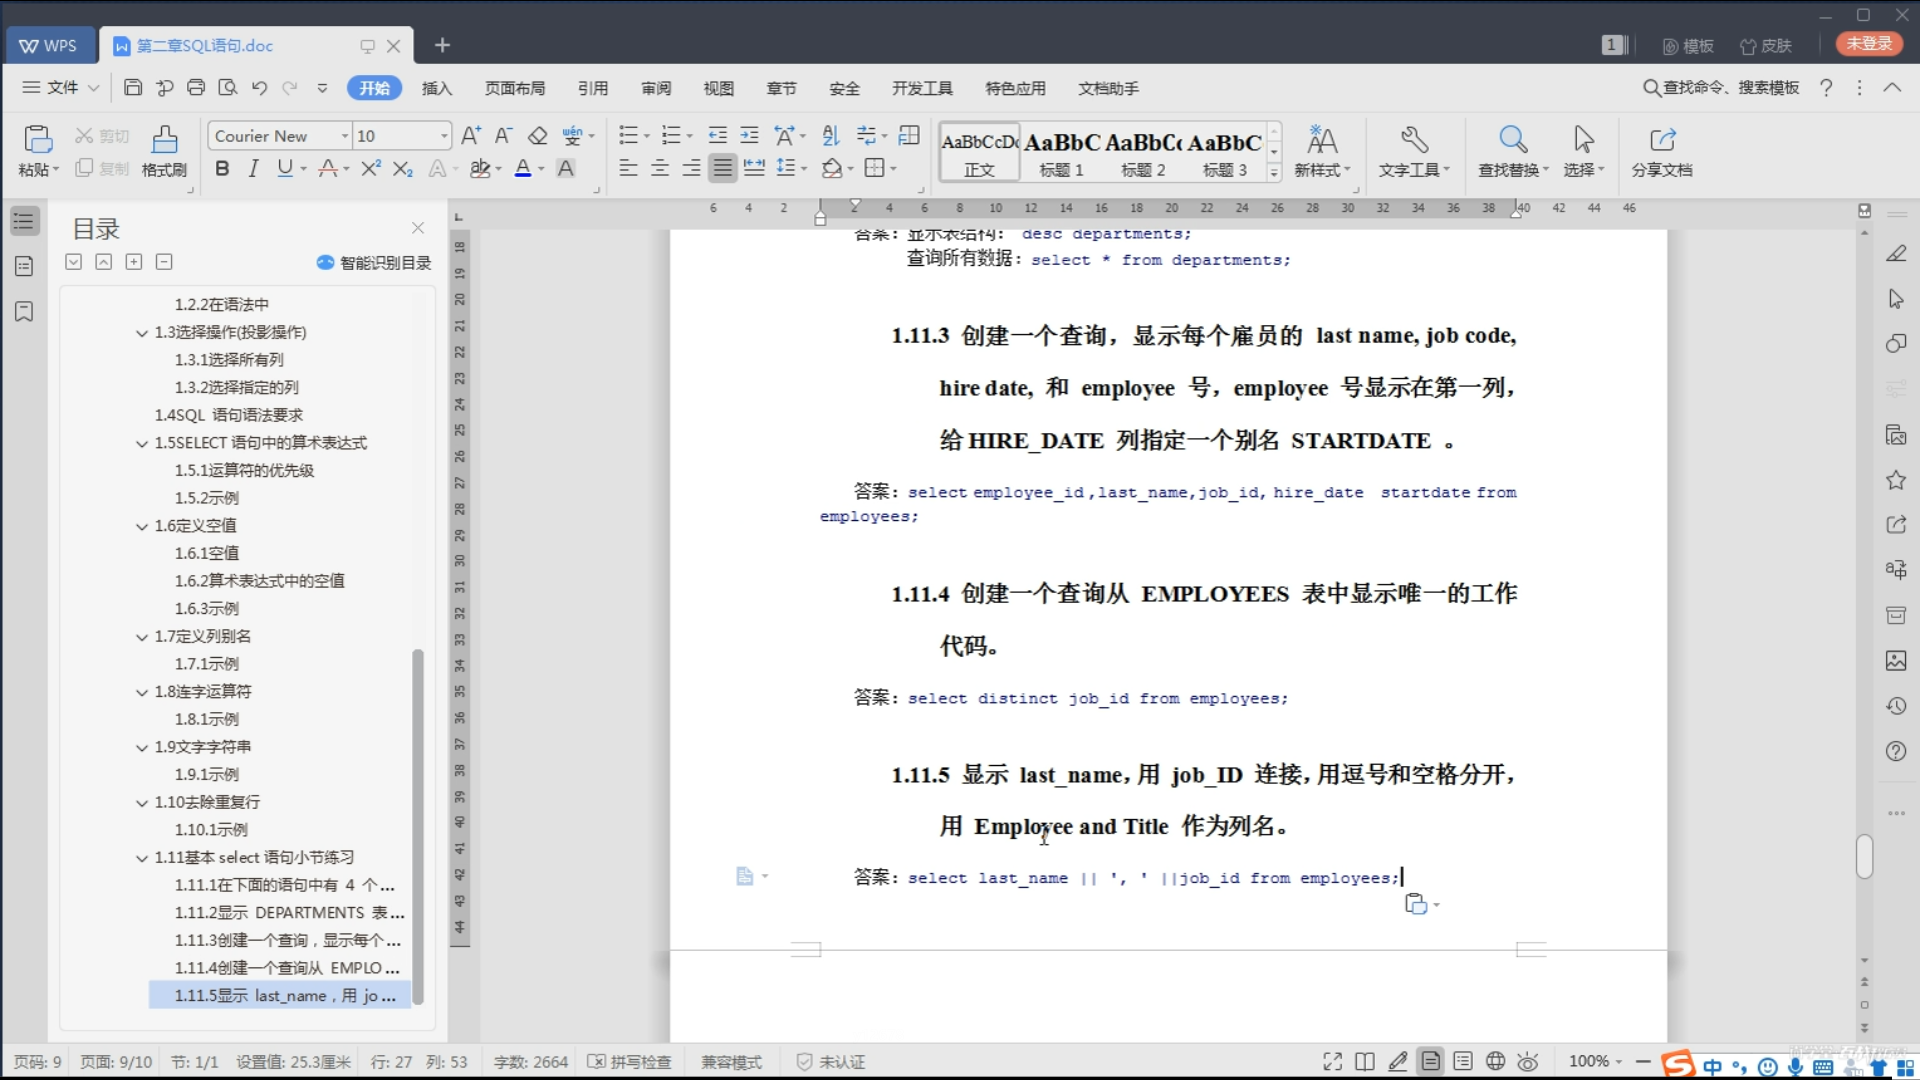Click 智能识别目录 in outline panel
Screen dimensions: 1920x1080
tap(374, 263)
